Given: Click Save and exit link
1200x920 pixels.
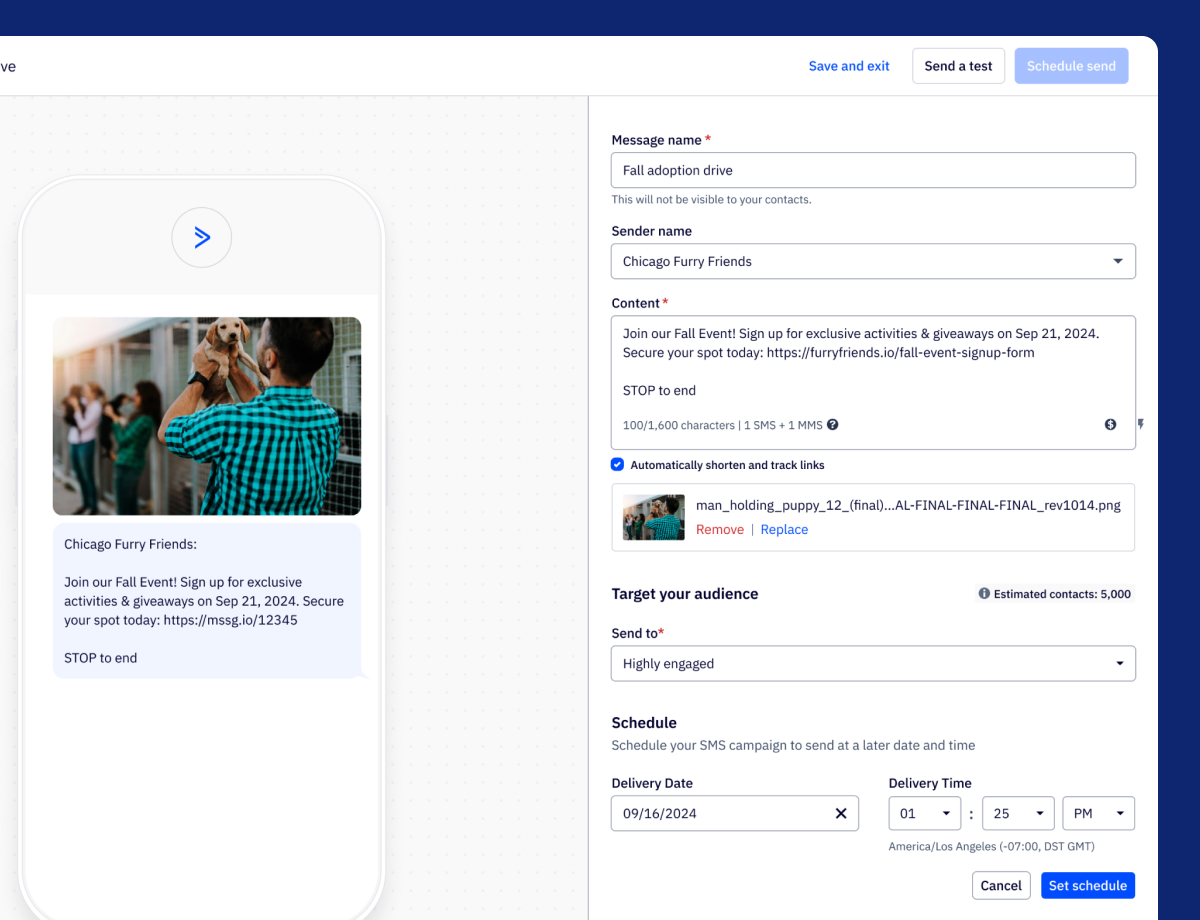Looking at the screenshot, I should [849, 66].
